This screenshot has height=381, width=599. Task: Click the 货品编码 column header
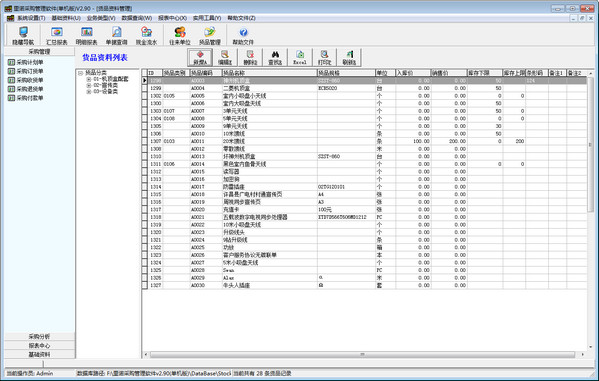(206, 73)
